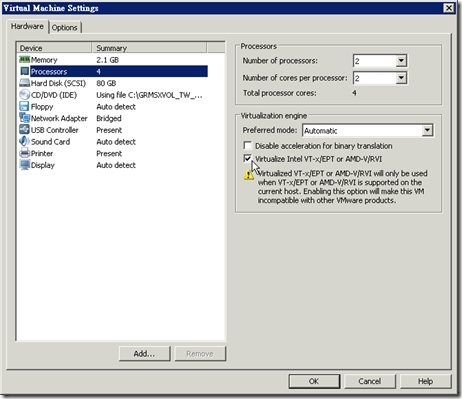Close the Virtual Machine Settings dialog
This screenshot has height=399, width=462.
449,8
